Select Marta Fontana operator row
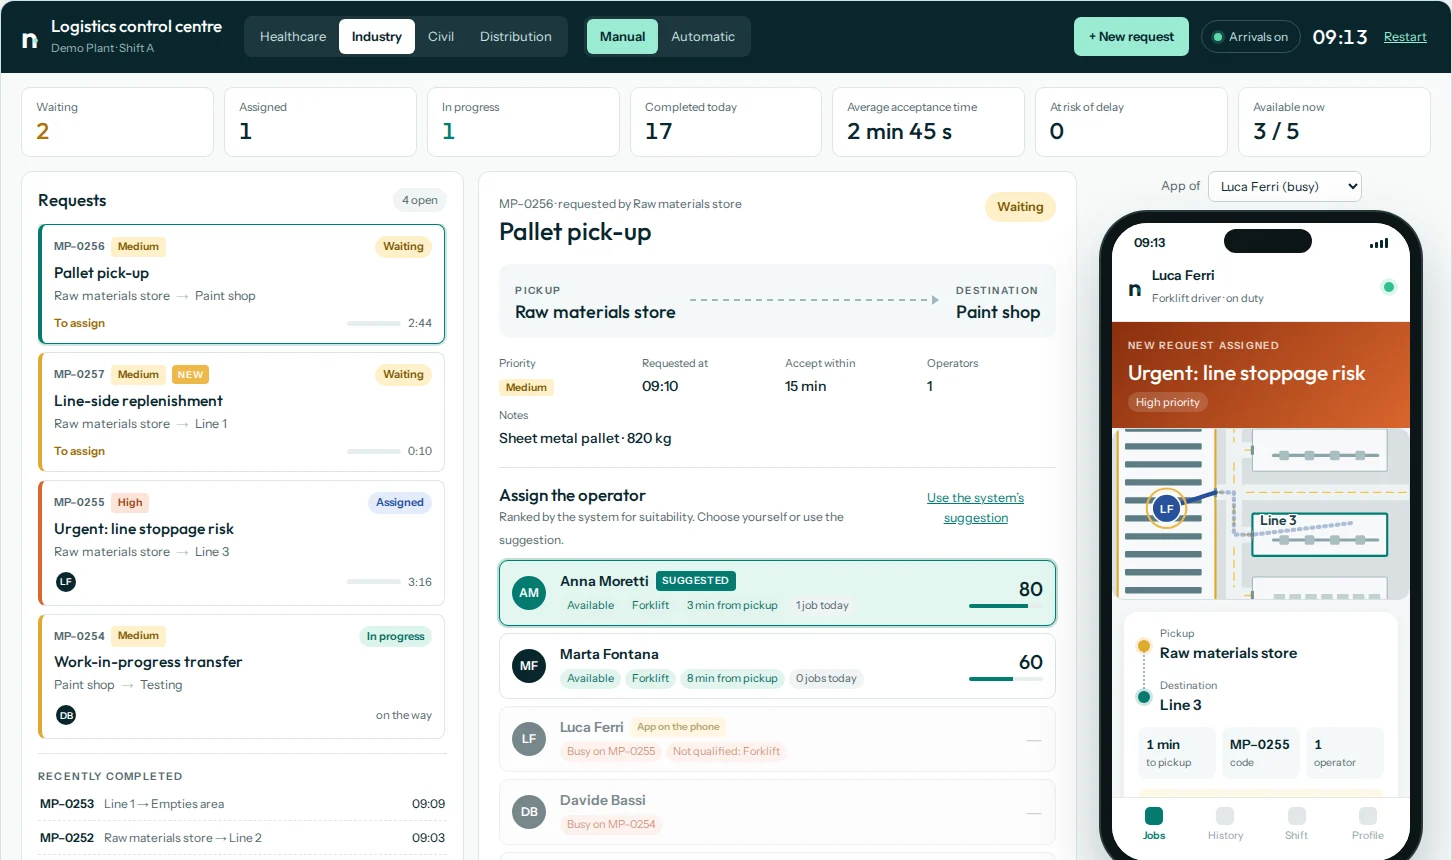The height and width of the screenshot is (860, 1452). 777,666
